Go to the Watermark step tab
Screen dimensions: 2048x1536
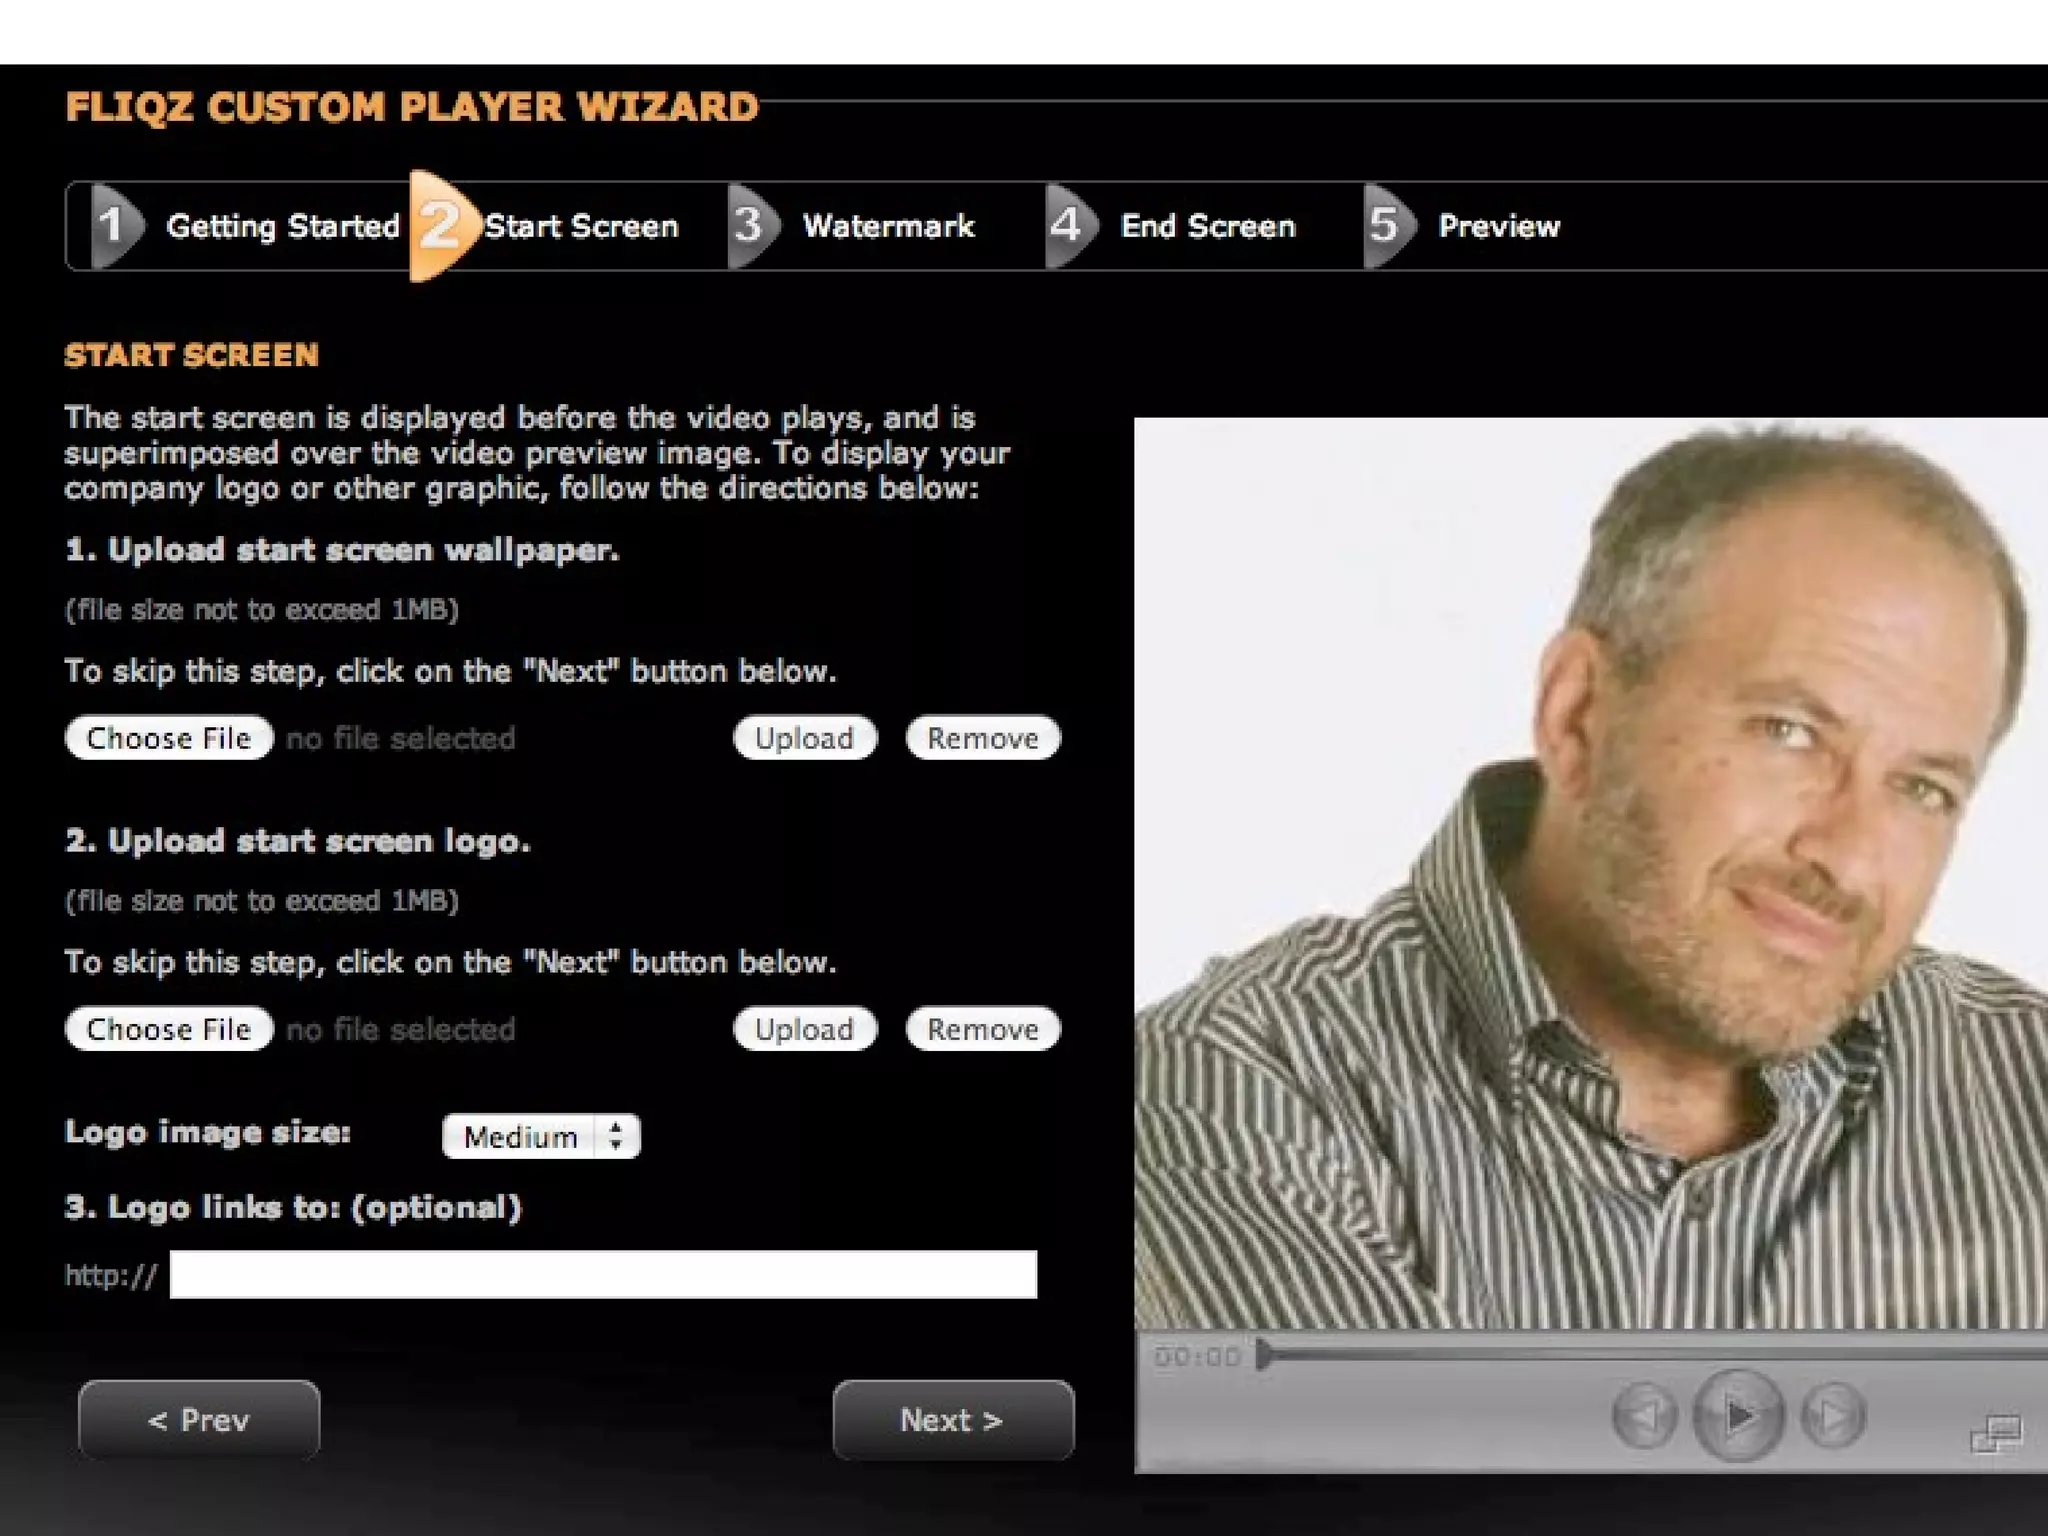[888, 226]
